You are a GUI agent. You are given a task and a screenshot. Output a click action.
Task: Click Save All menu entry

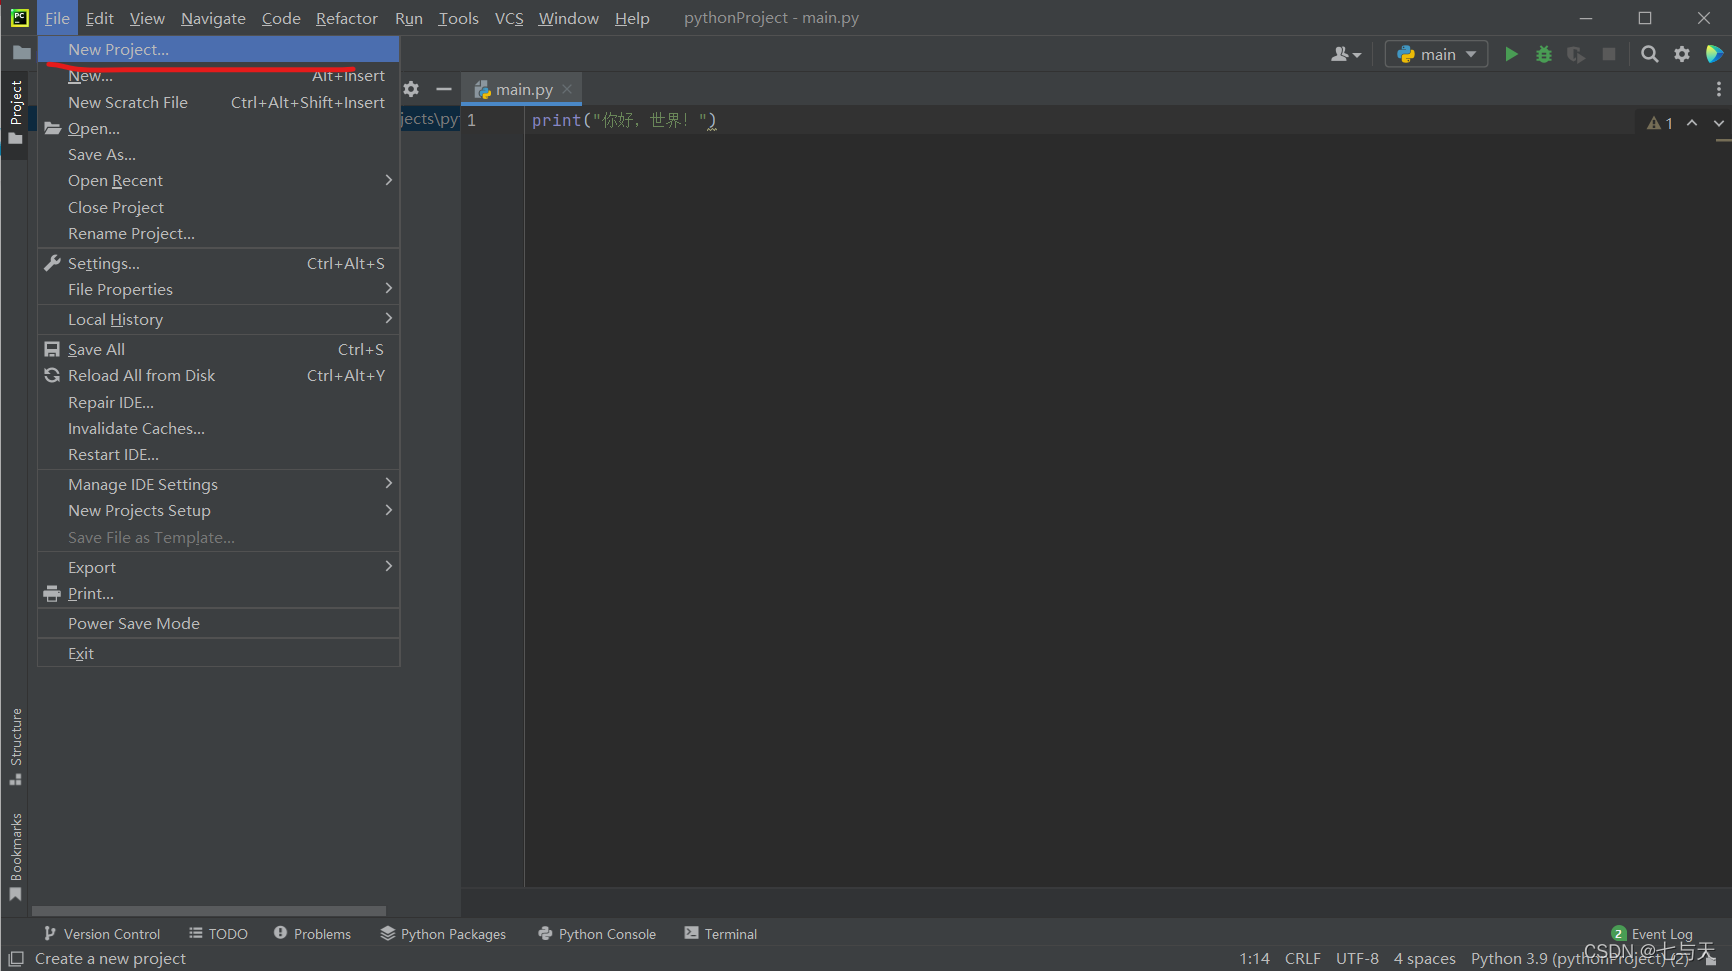219,349
